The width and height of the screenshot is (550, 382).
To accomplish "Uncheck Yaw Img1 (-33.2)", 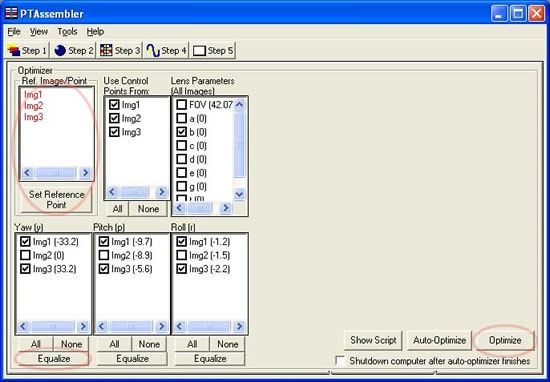I will (25, 241).
